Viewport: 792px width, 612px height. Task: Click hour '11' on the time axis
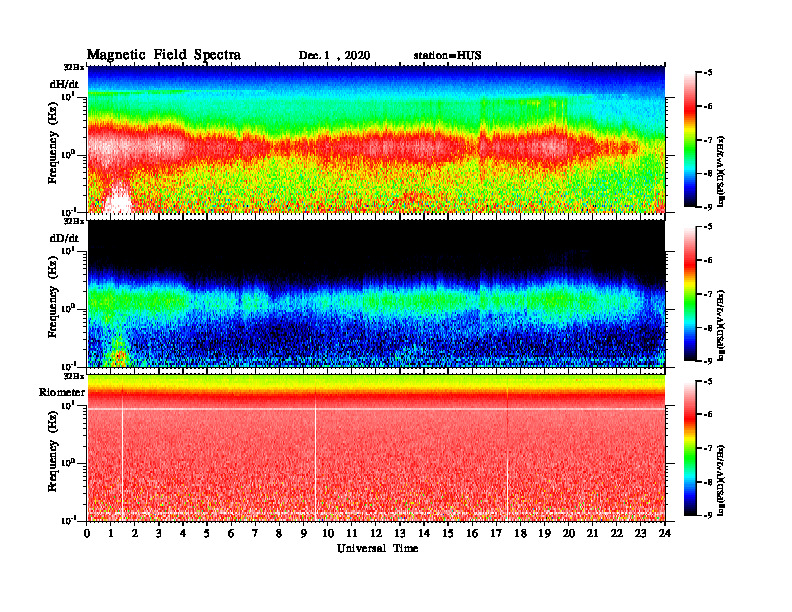(x=352, y=533)
